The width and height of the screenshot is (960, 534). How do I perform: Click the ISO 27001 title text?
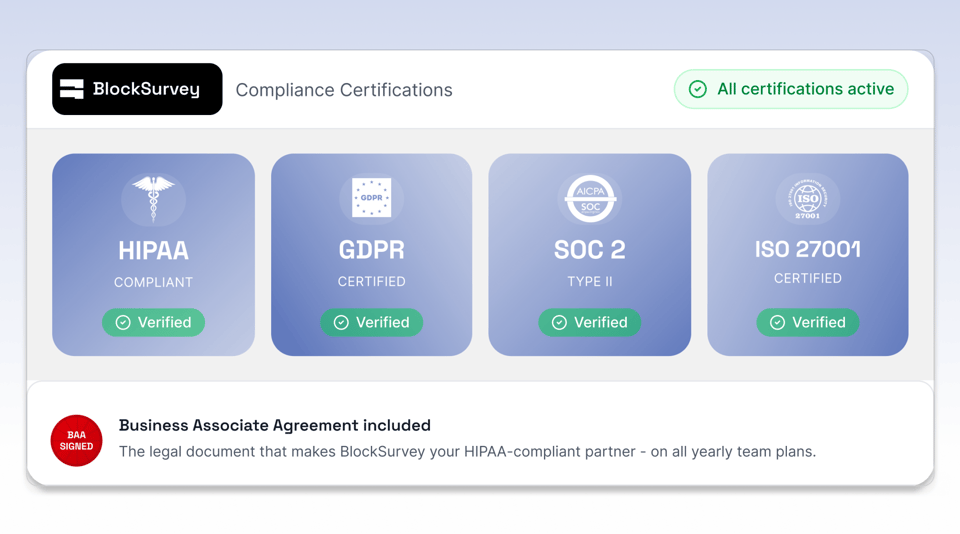click(x=808, y=249)
